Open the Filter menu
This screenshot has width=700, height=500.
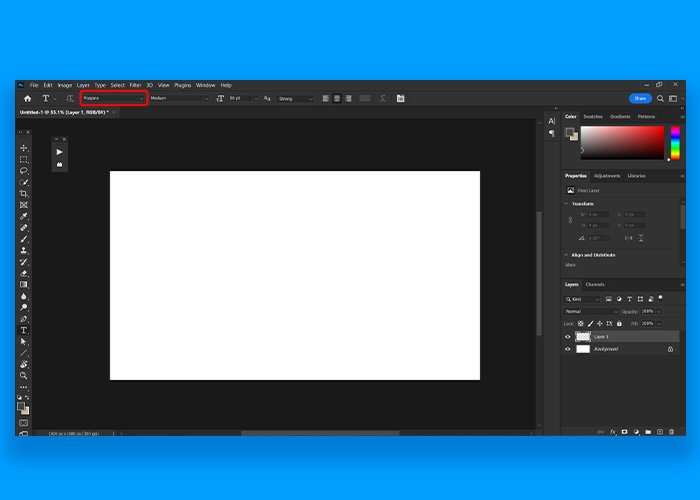(135, 85)
